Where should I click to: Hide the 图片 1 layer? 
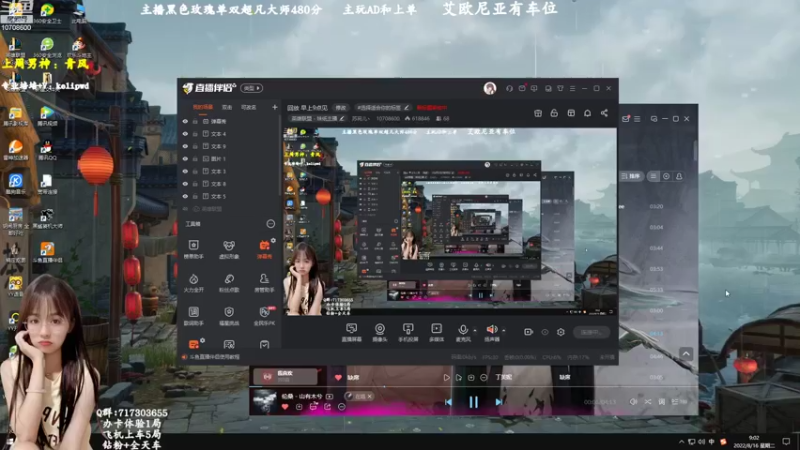[x=185, y=159]
